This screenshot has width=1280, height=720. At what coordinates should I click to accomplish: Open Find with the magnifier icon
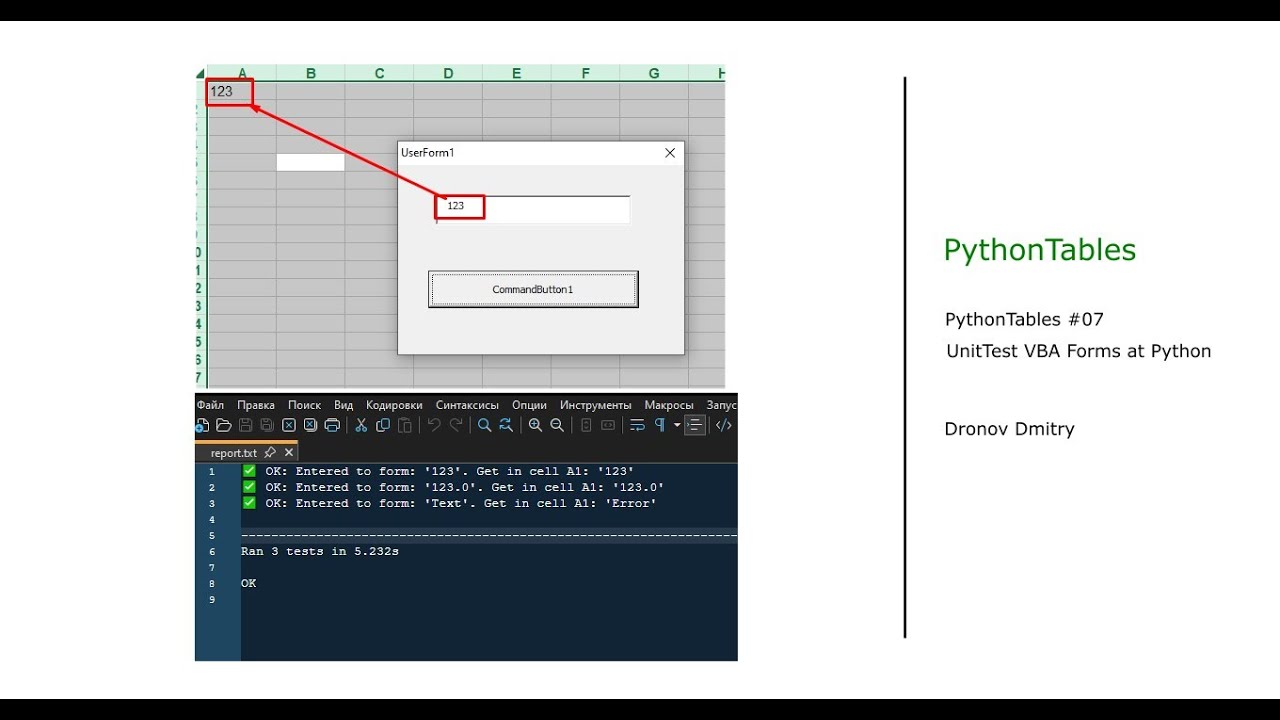tap(484, 425)
